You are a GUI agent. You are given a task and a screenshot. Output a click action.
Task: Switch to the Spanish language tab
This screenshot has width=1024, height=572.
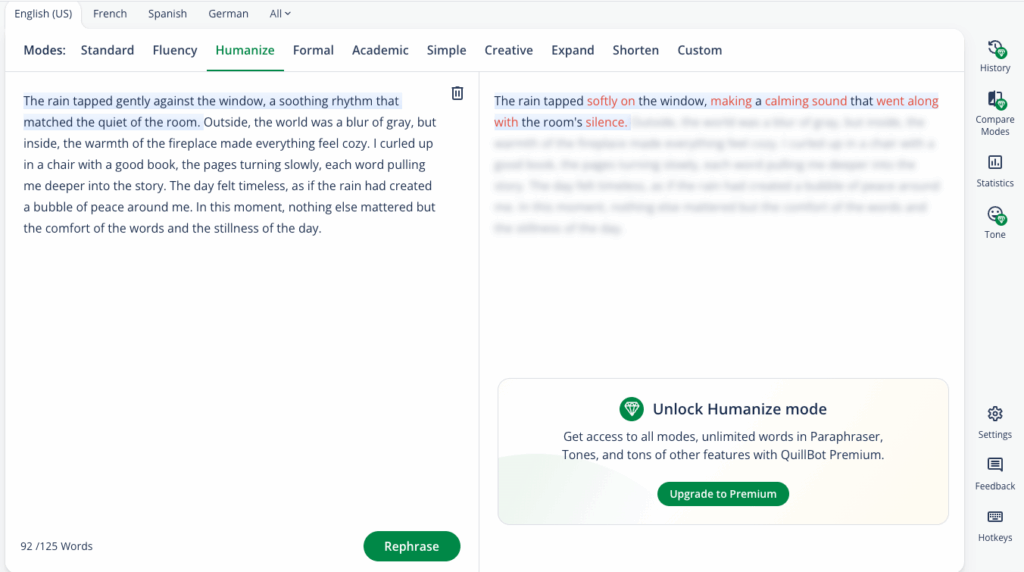pos(167,14)
